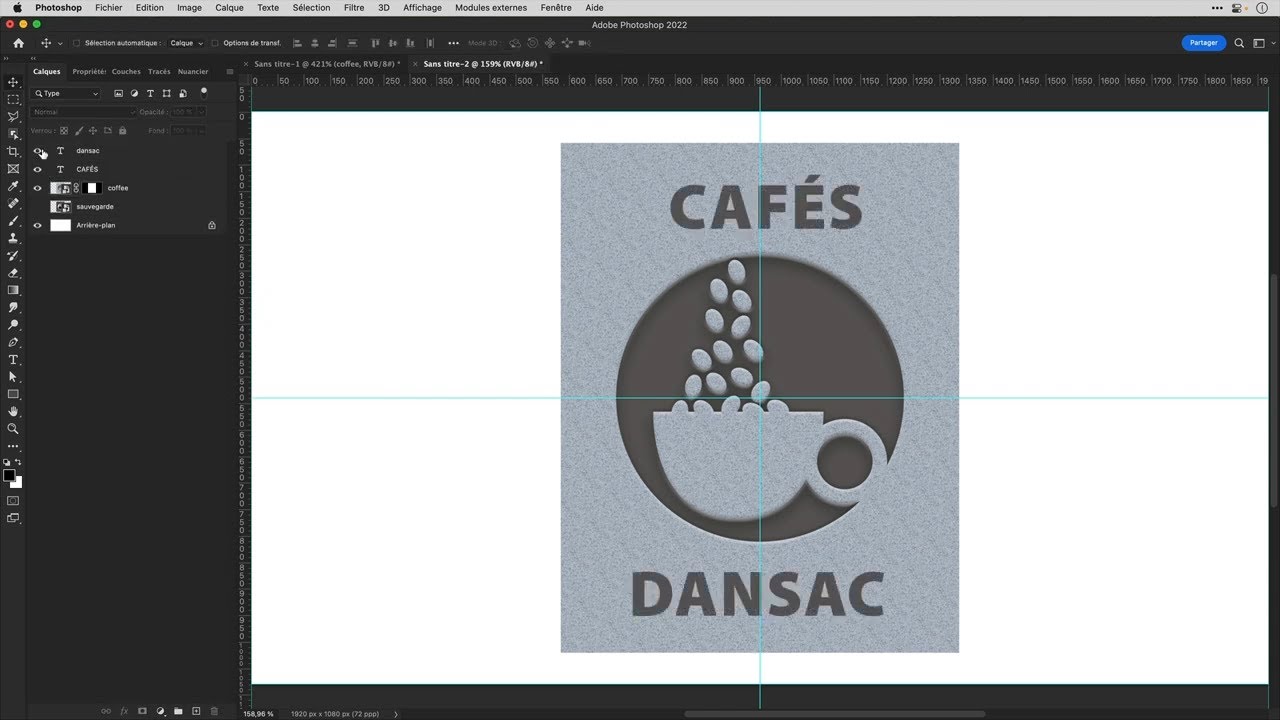Viewport: 1280px width, 720px height.
Task: Open the Affichage menu
Action: pyautogui.click(x=422, y=7)
